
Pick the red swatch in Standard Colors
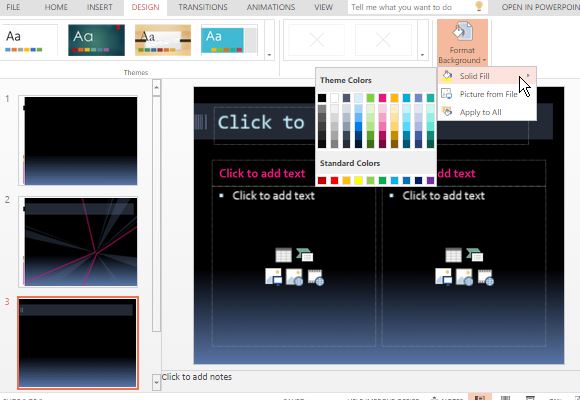[334, 180]
